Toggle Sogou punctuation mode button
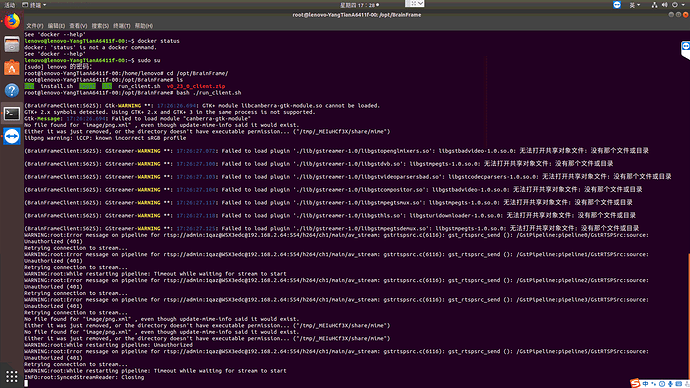The width and height of the screenshot is (690, 388). (x=653, y=384)
